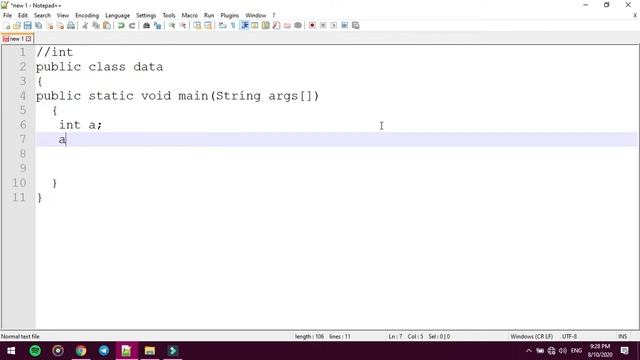
Task: Open the Windows Start menu
Action: click(x=11, y=351)
